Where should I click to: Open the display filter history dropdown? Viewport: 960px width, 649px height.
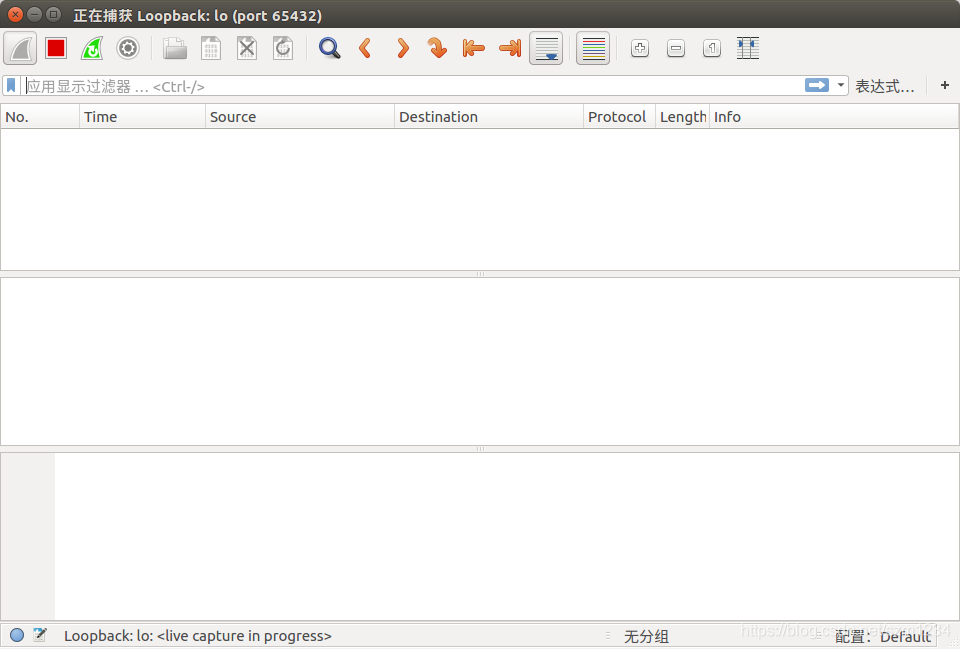pos(838,86)
